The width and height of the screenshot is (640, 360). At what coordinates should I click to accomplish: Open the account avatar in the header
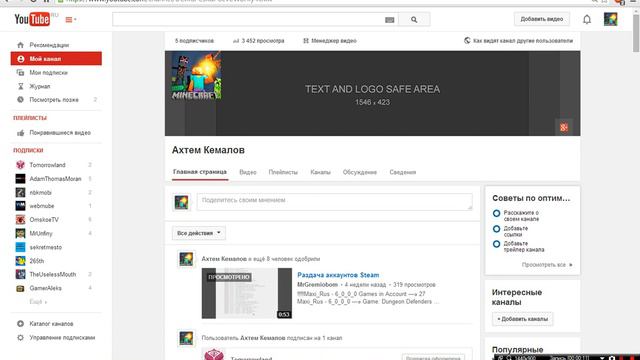click(x=611, y=19)
